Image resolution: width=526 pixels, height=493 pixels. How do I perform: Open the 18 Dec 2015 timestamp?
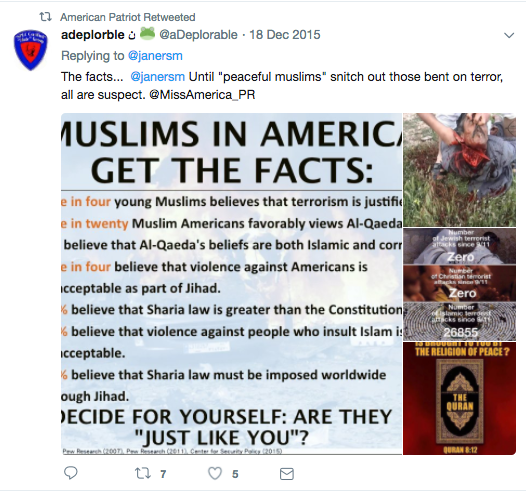(285, 35)
